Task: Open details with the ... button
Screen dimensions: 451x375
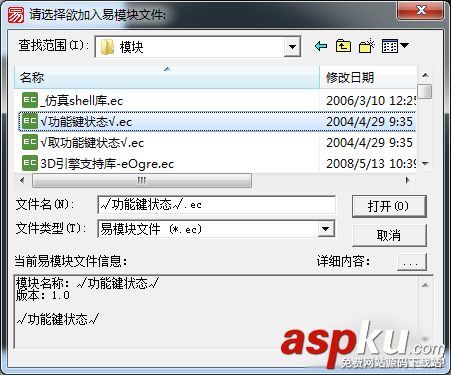Action: (412, 262)
